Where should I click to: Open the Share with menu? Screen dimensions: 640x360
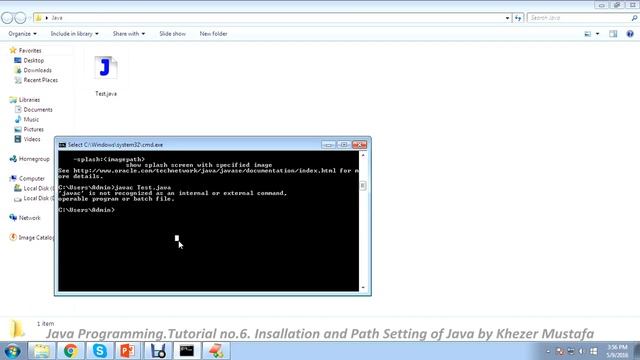pos(129,34)
